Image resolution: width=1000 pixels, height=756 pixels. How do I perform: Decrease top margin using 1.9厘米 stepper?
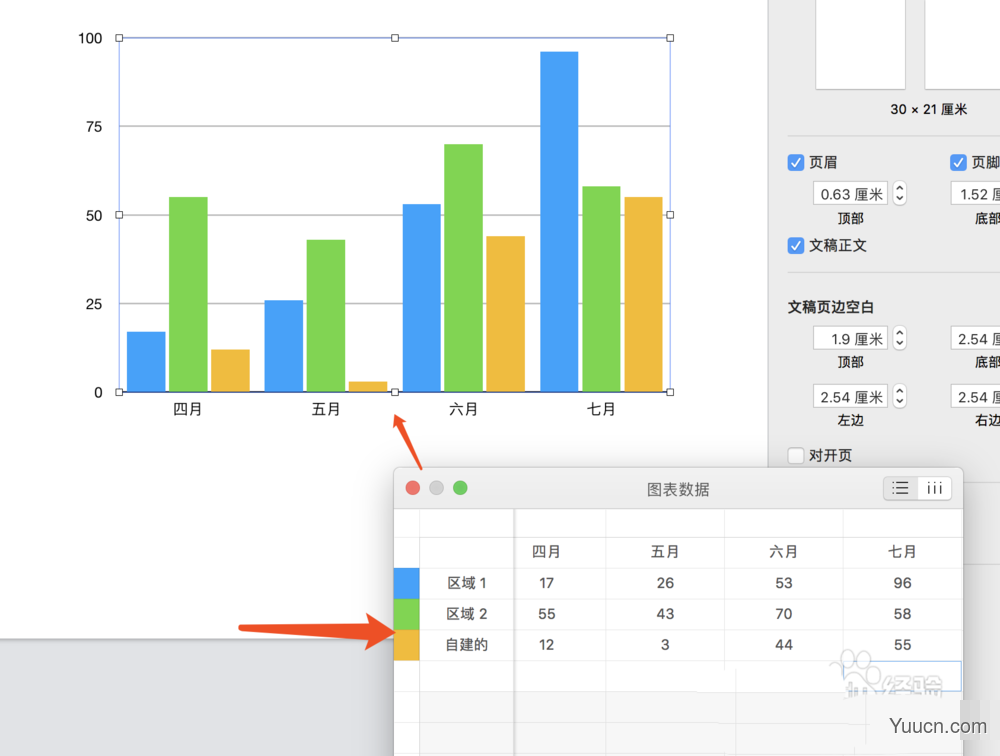point(899,342)
